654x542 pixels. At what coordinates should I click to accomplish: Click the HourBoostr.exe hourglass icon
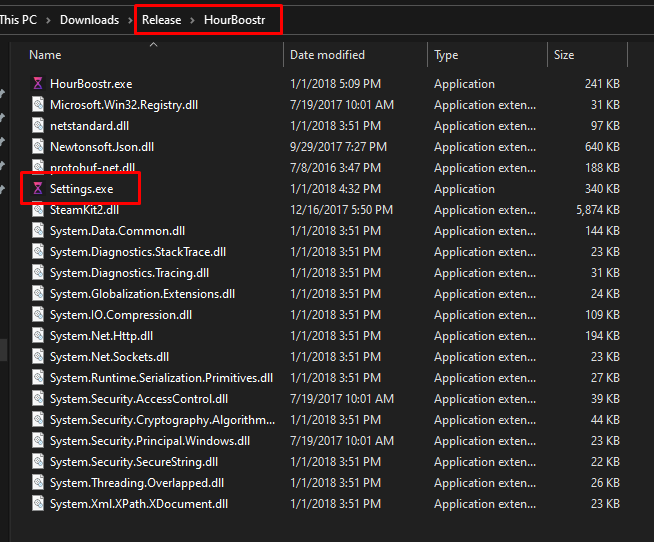coord(38,84)
